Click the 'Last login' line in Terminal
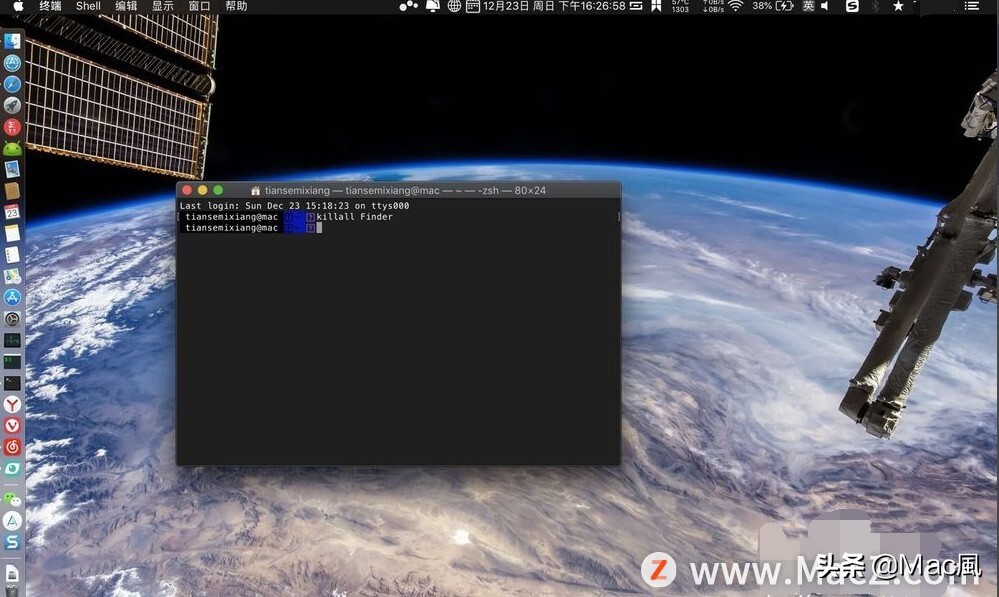Image resolution: width=999 pixels, height=597 pixels. coord(294,206)
